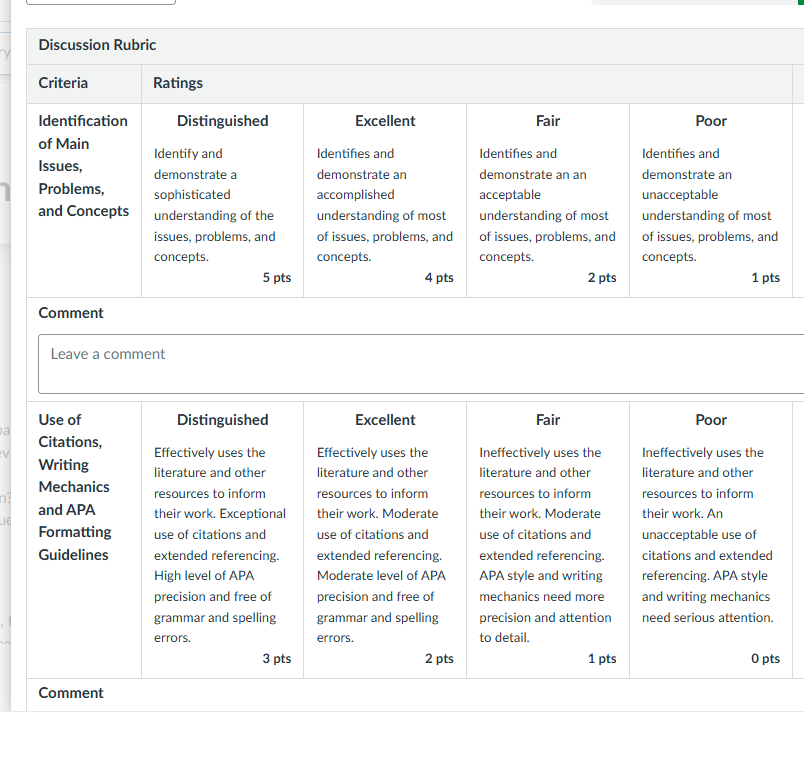Click Identification of Main Issues criterion label
This screenshot has height=757, width=804.
click(x=84, y=166)
